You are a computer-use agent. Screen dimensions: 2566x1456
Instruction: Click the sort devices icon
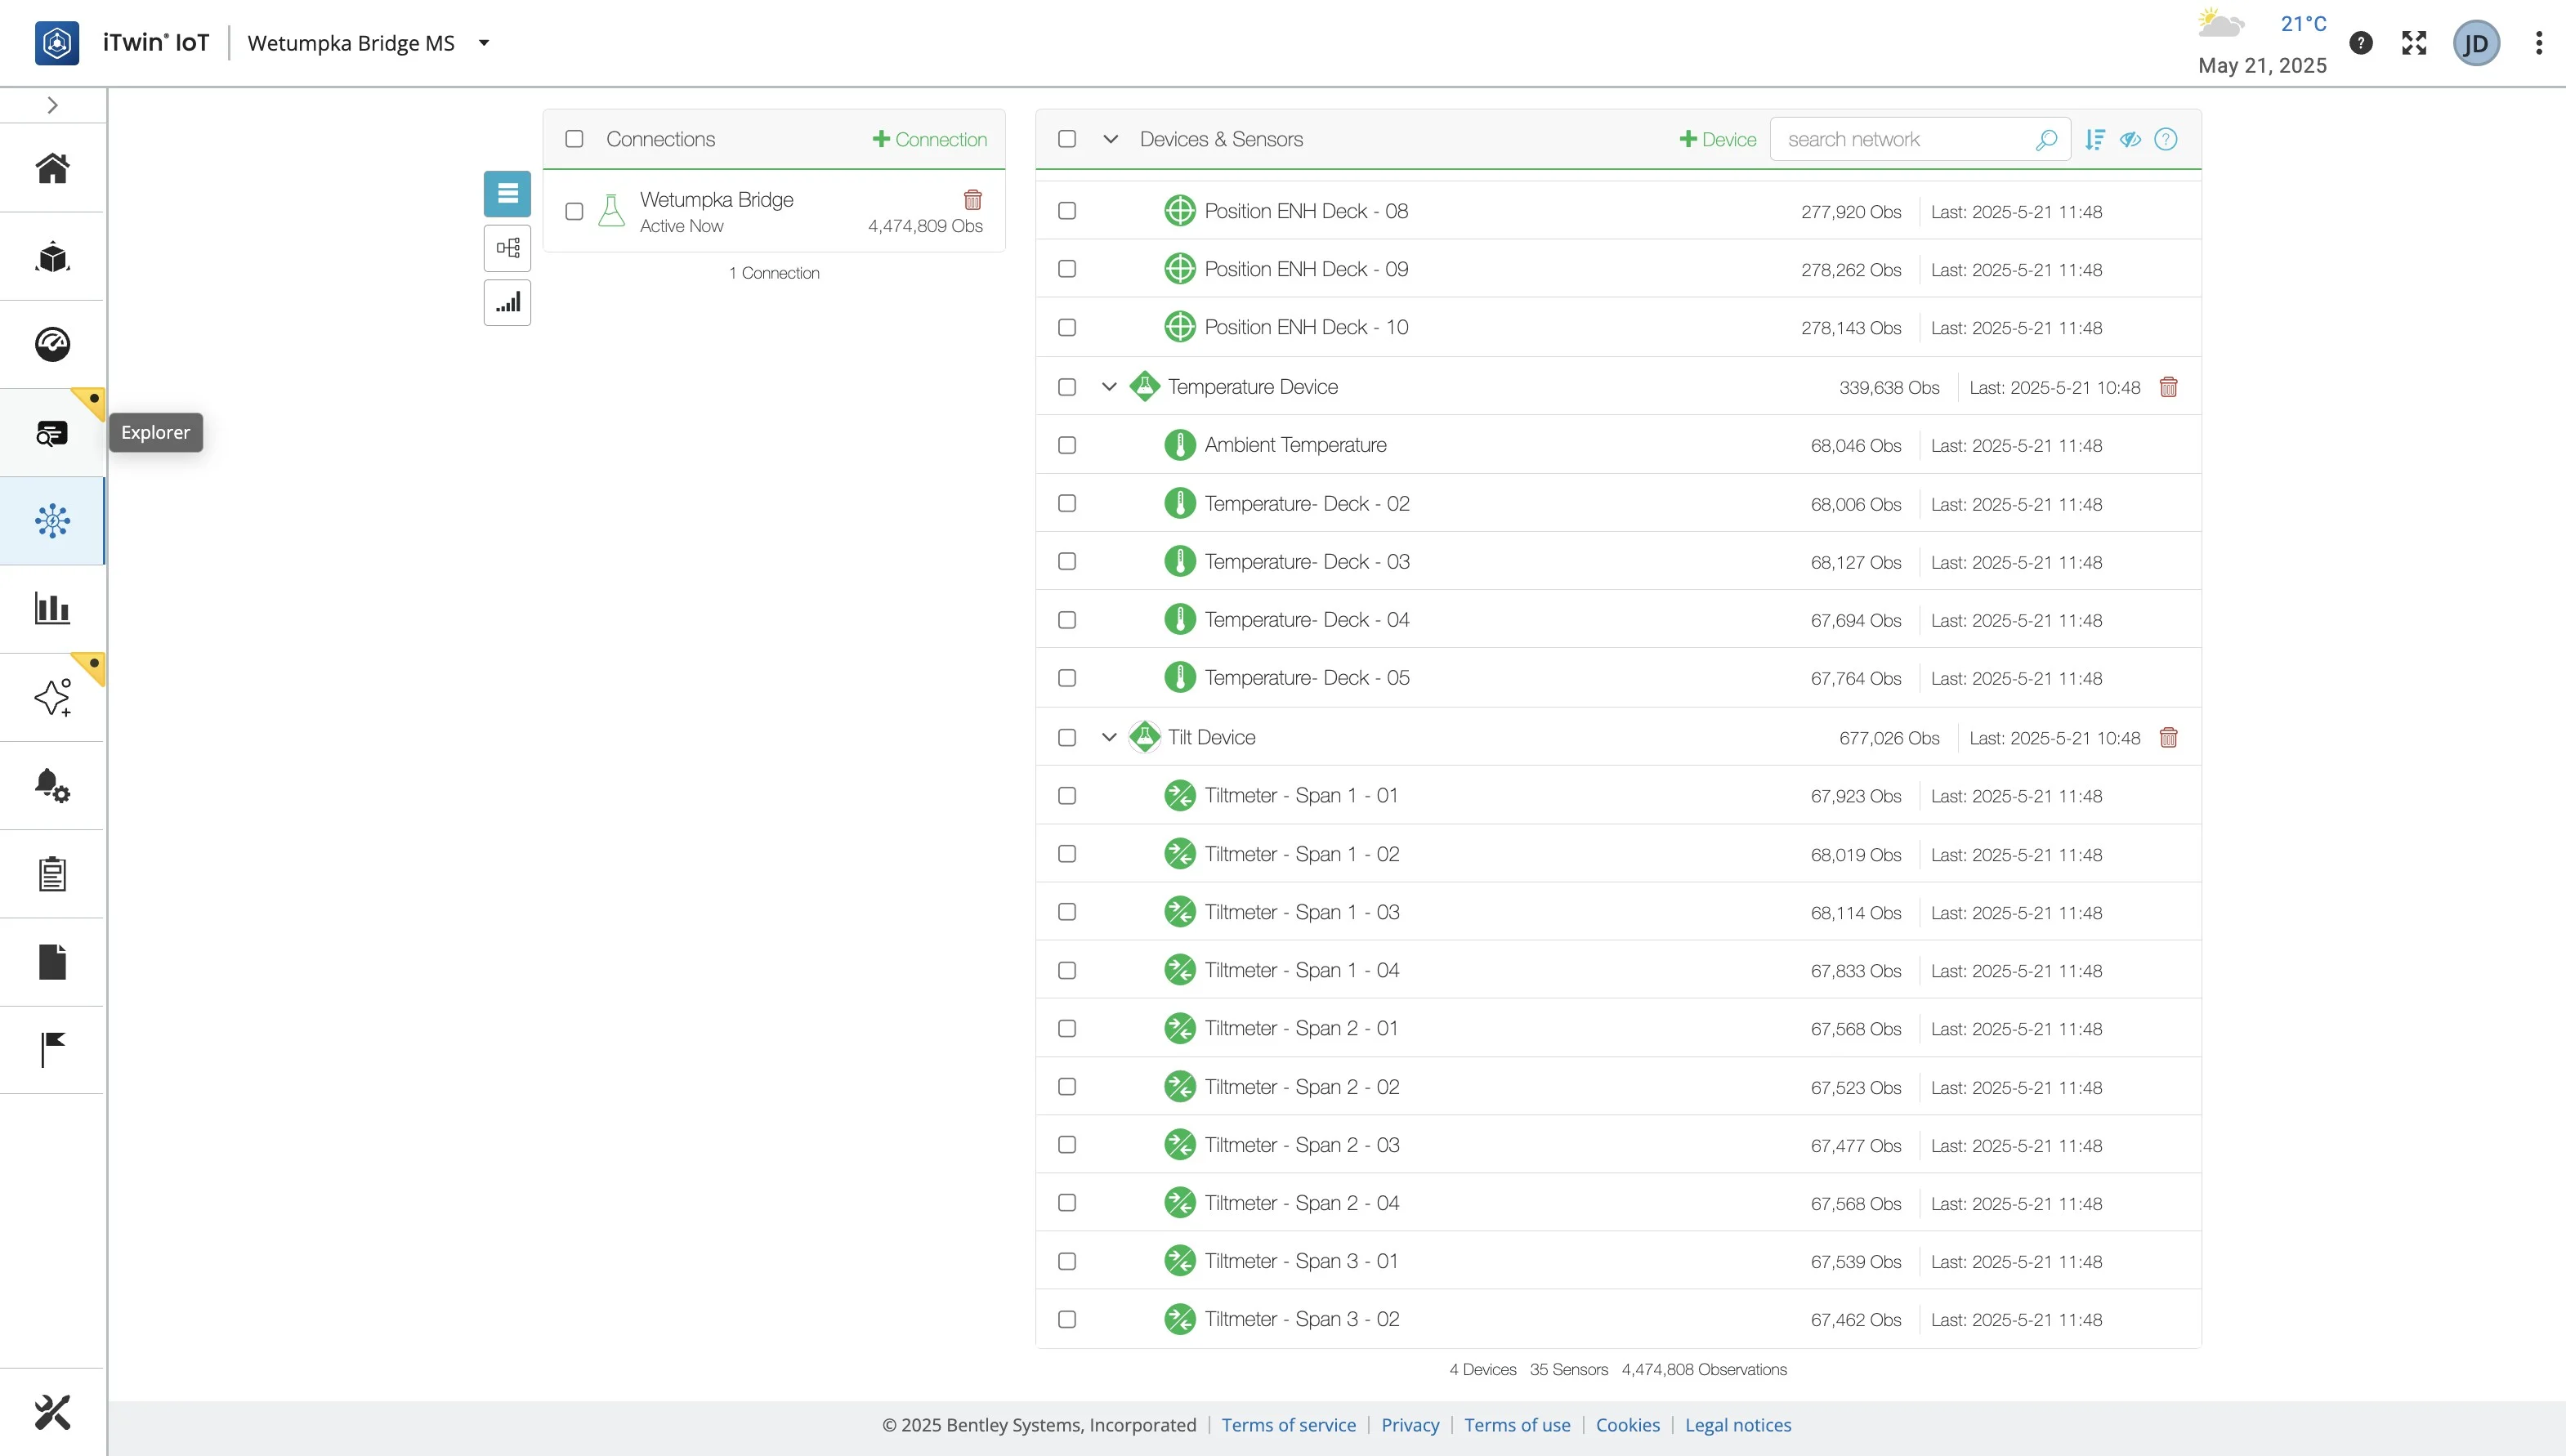(2095, 140)
